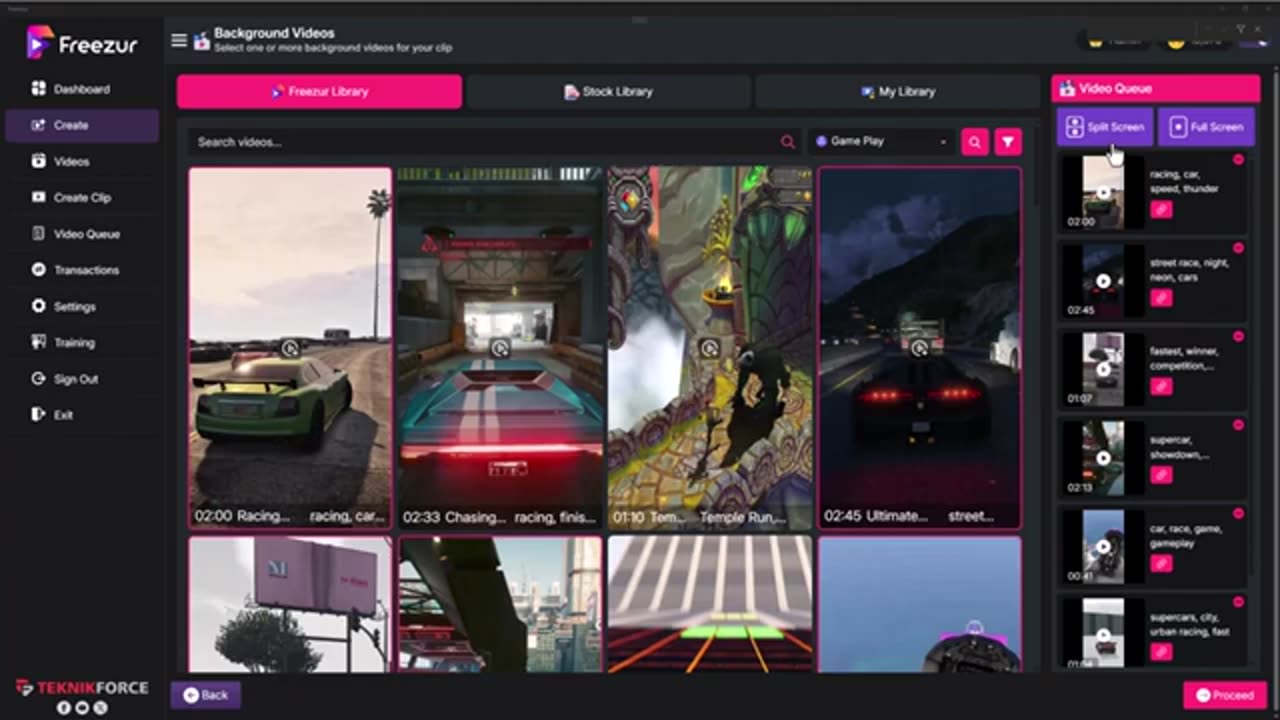Click link icon for 'car, race, game, gameplay'
This screenshot has height=720, width=1280.
[1160, 563]
